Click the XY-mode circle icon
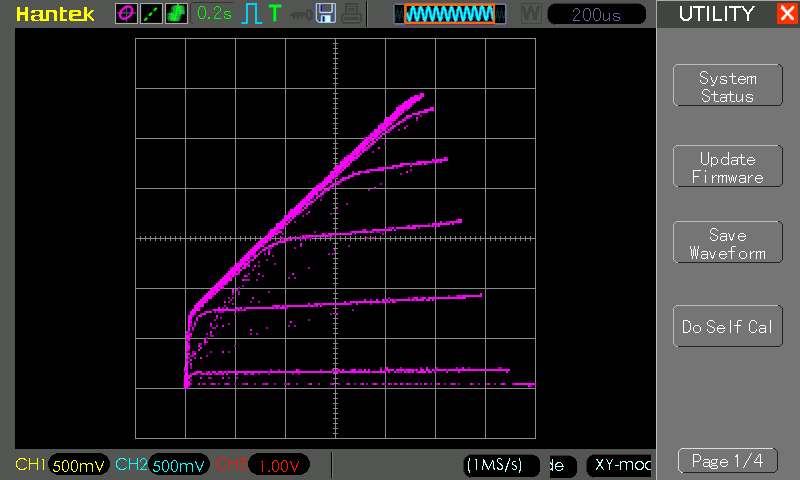The image size is (800, 480). [126, 14]
